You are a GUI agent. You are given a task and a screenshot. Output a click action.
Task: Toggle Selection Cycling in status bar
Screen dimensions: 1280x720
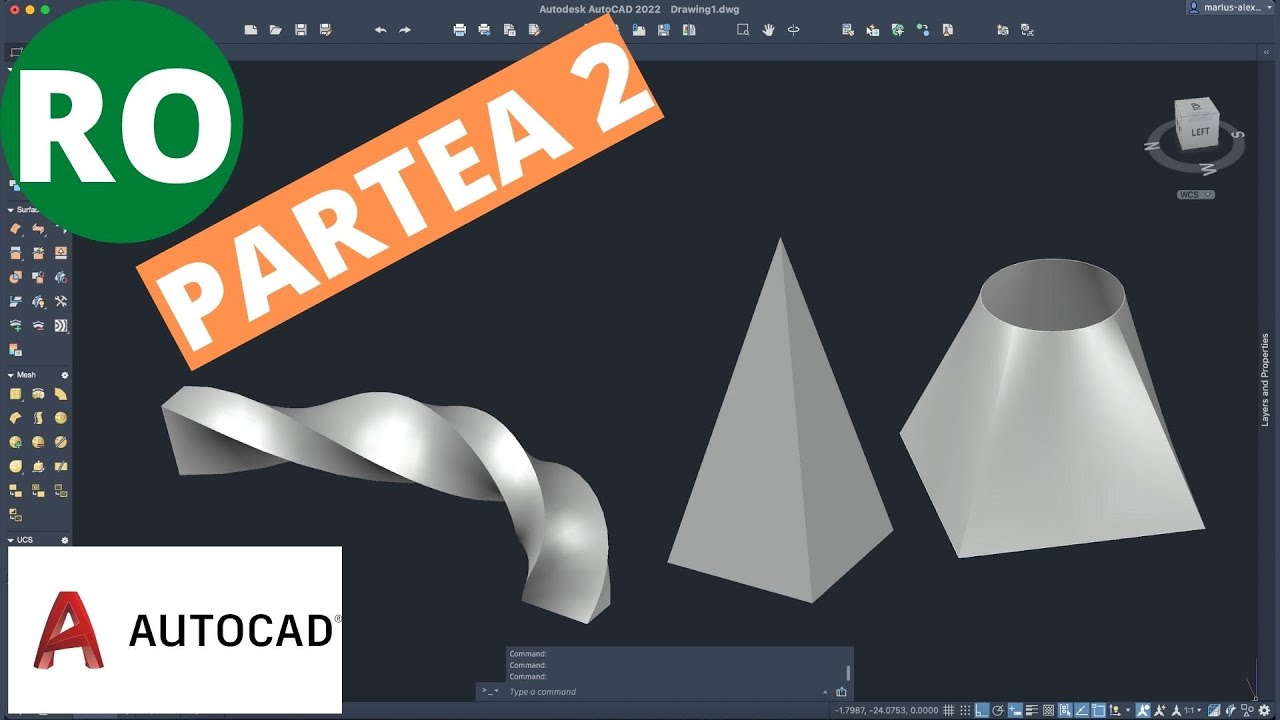pos(1065,710)
